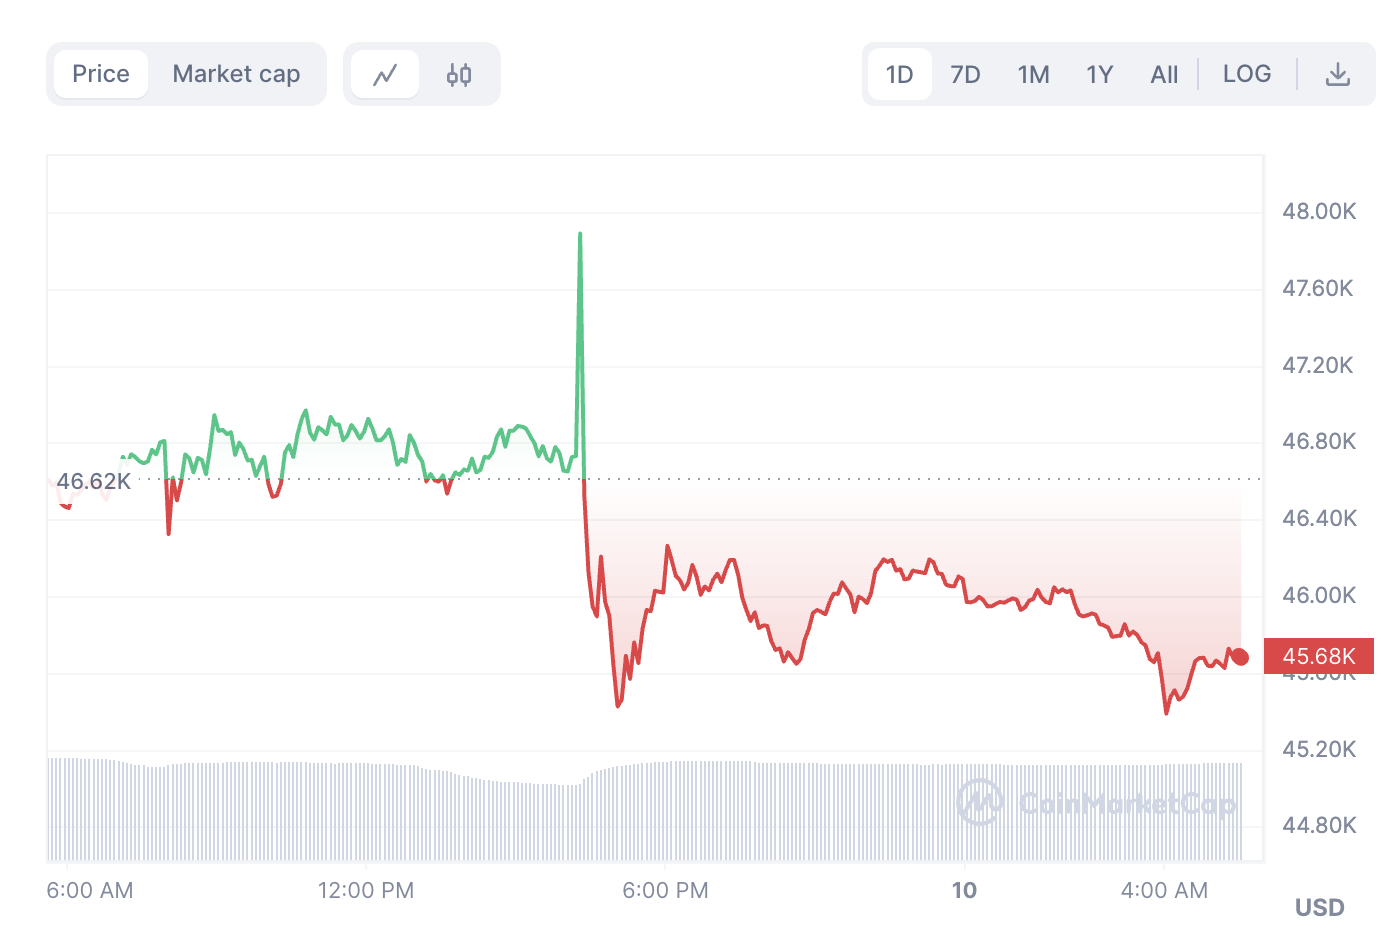Toggle the LOG scale option
Screen dimensions: 1394x942
tap(1247, 74)
